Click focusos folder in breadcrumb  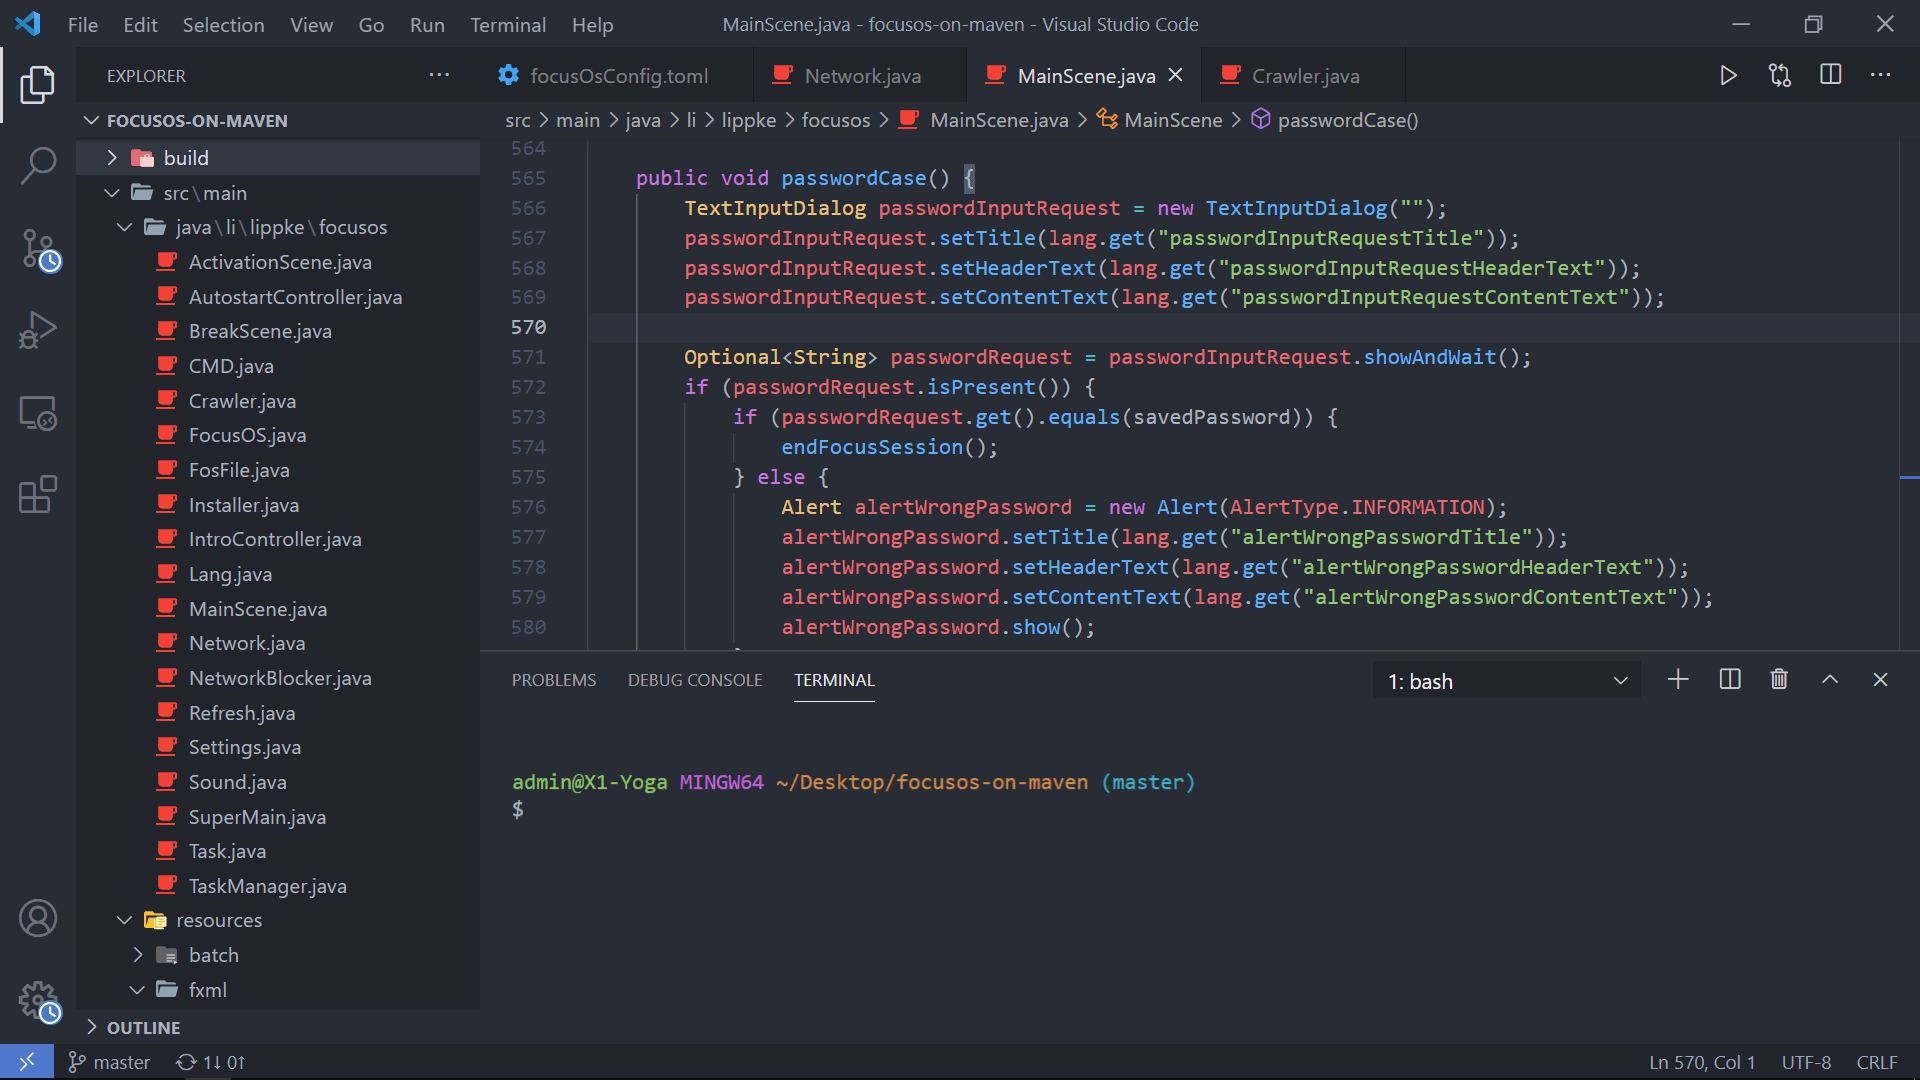click(x=836, y=120)
